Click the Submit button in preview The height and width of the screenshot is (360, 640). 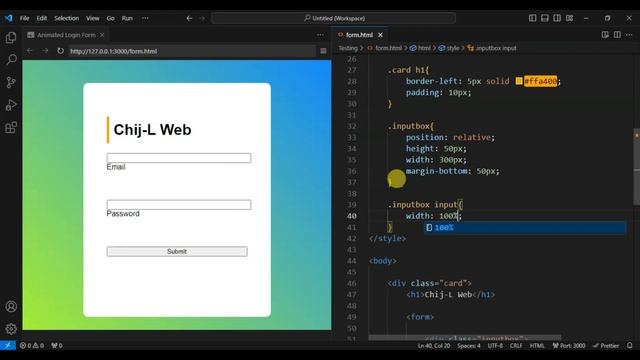(177, 251)
